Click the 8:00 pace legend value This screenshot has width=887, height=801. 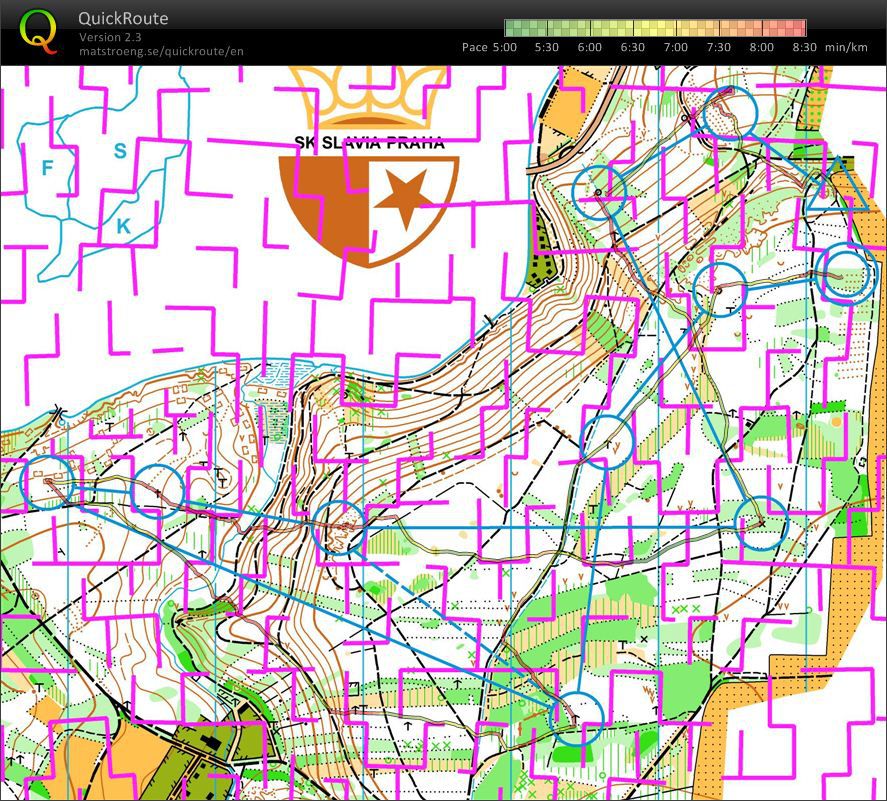(x=761, y=47)
